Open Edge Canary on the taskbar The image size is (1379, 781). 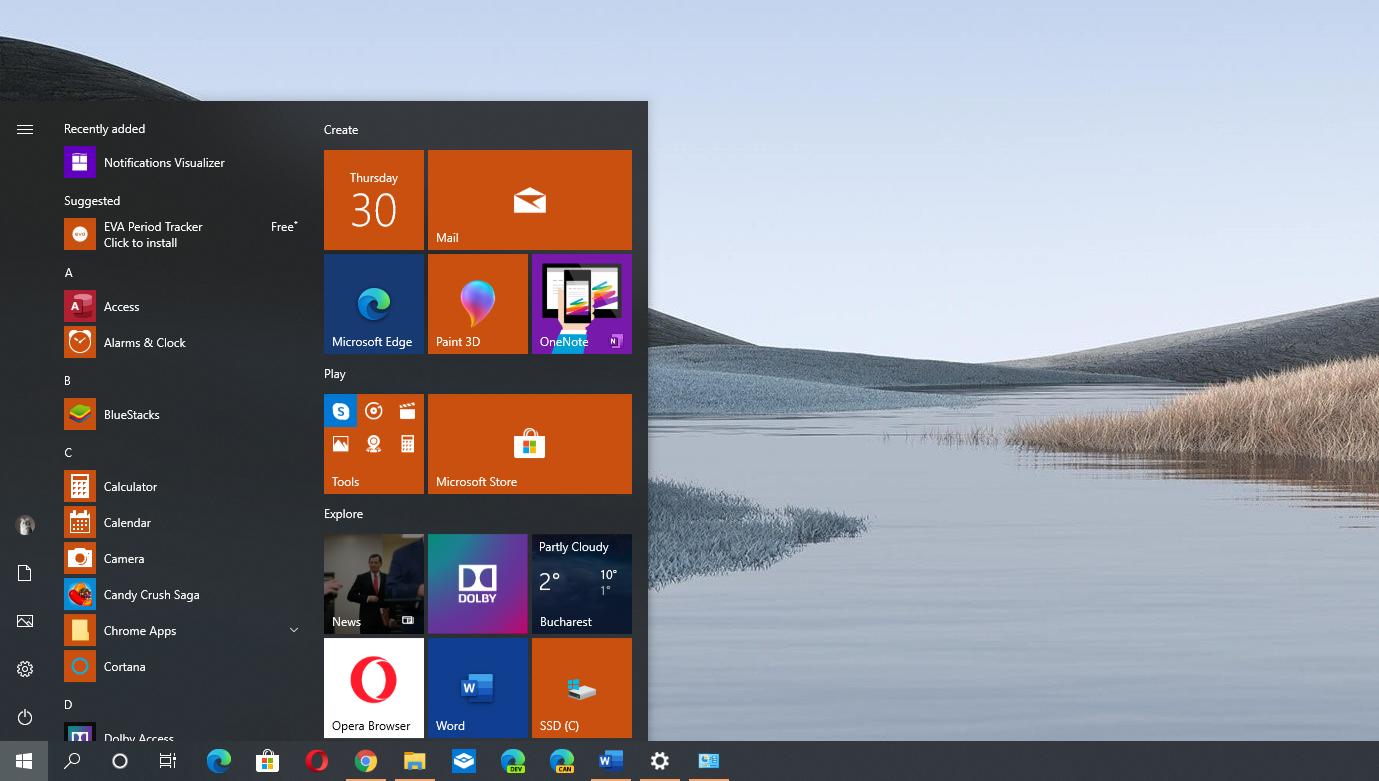tap(562, 761)
